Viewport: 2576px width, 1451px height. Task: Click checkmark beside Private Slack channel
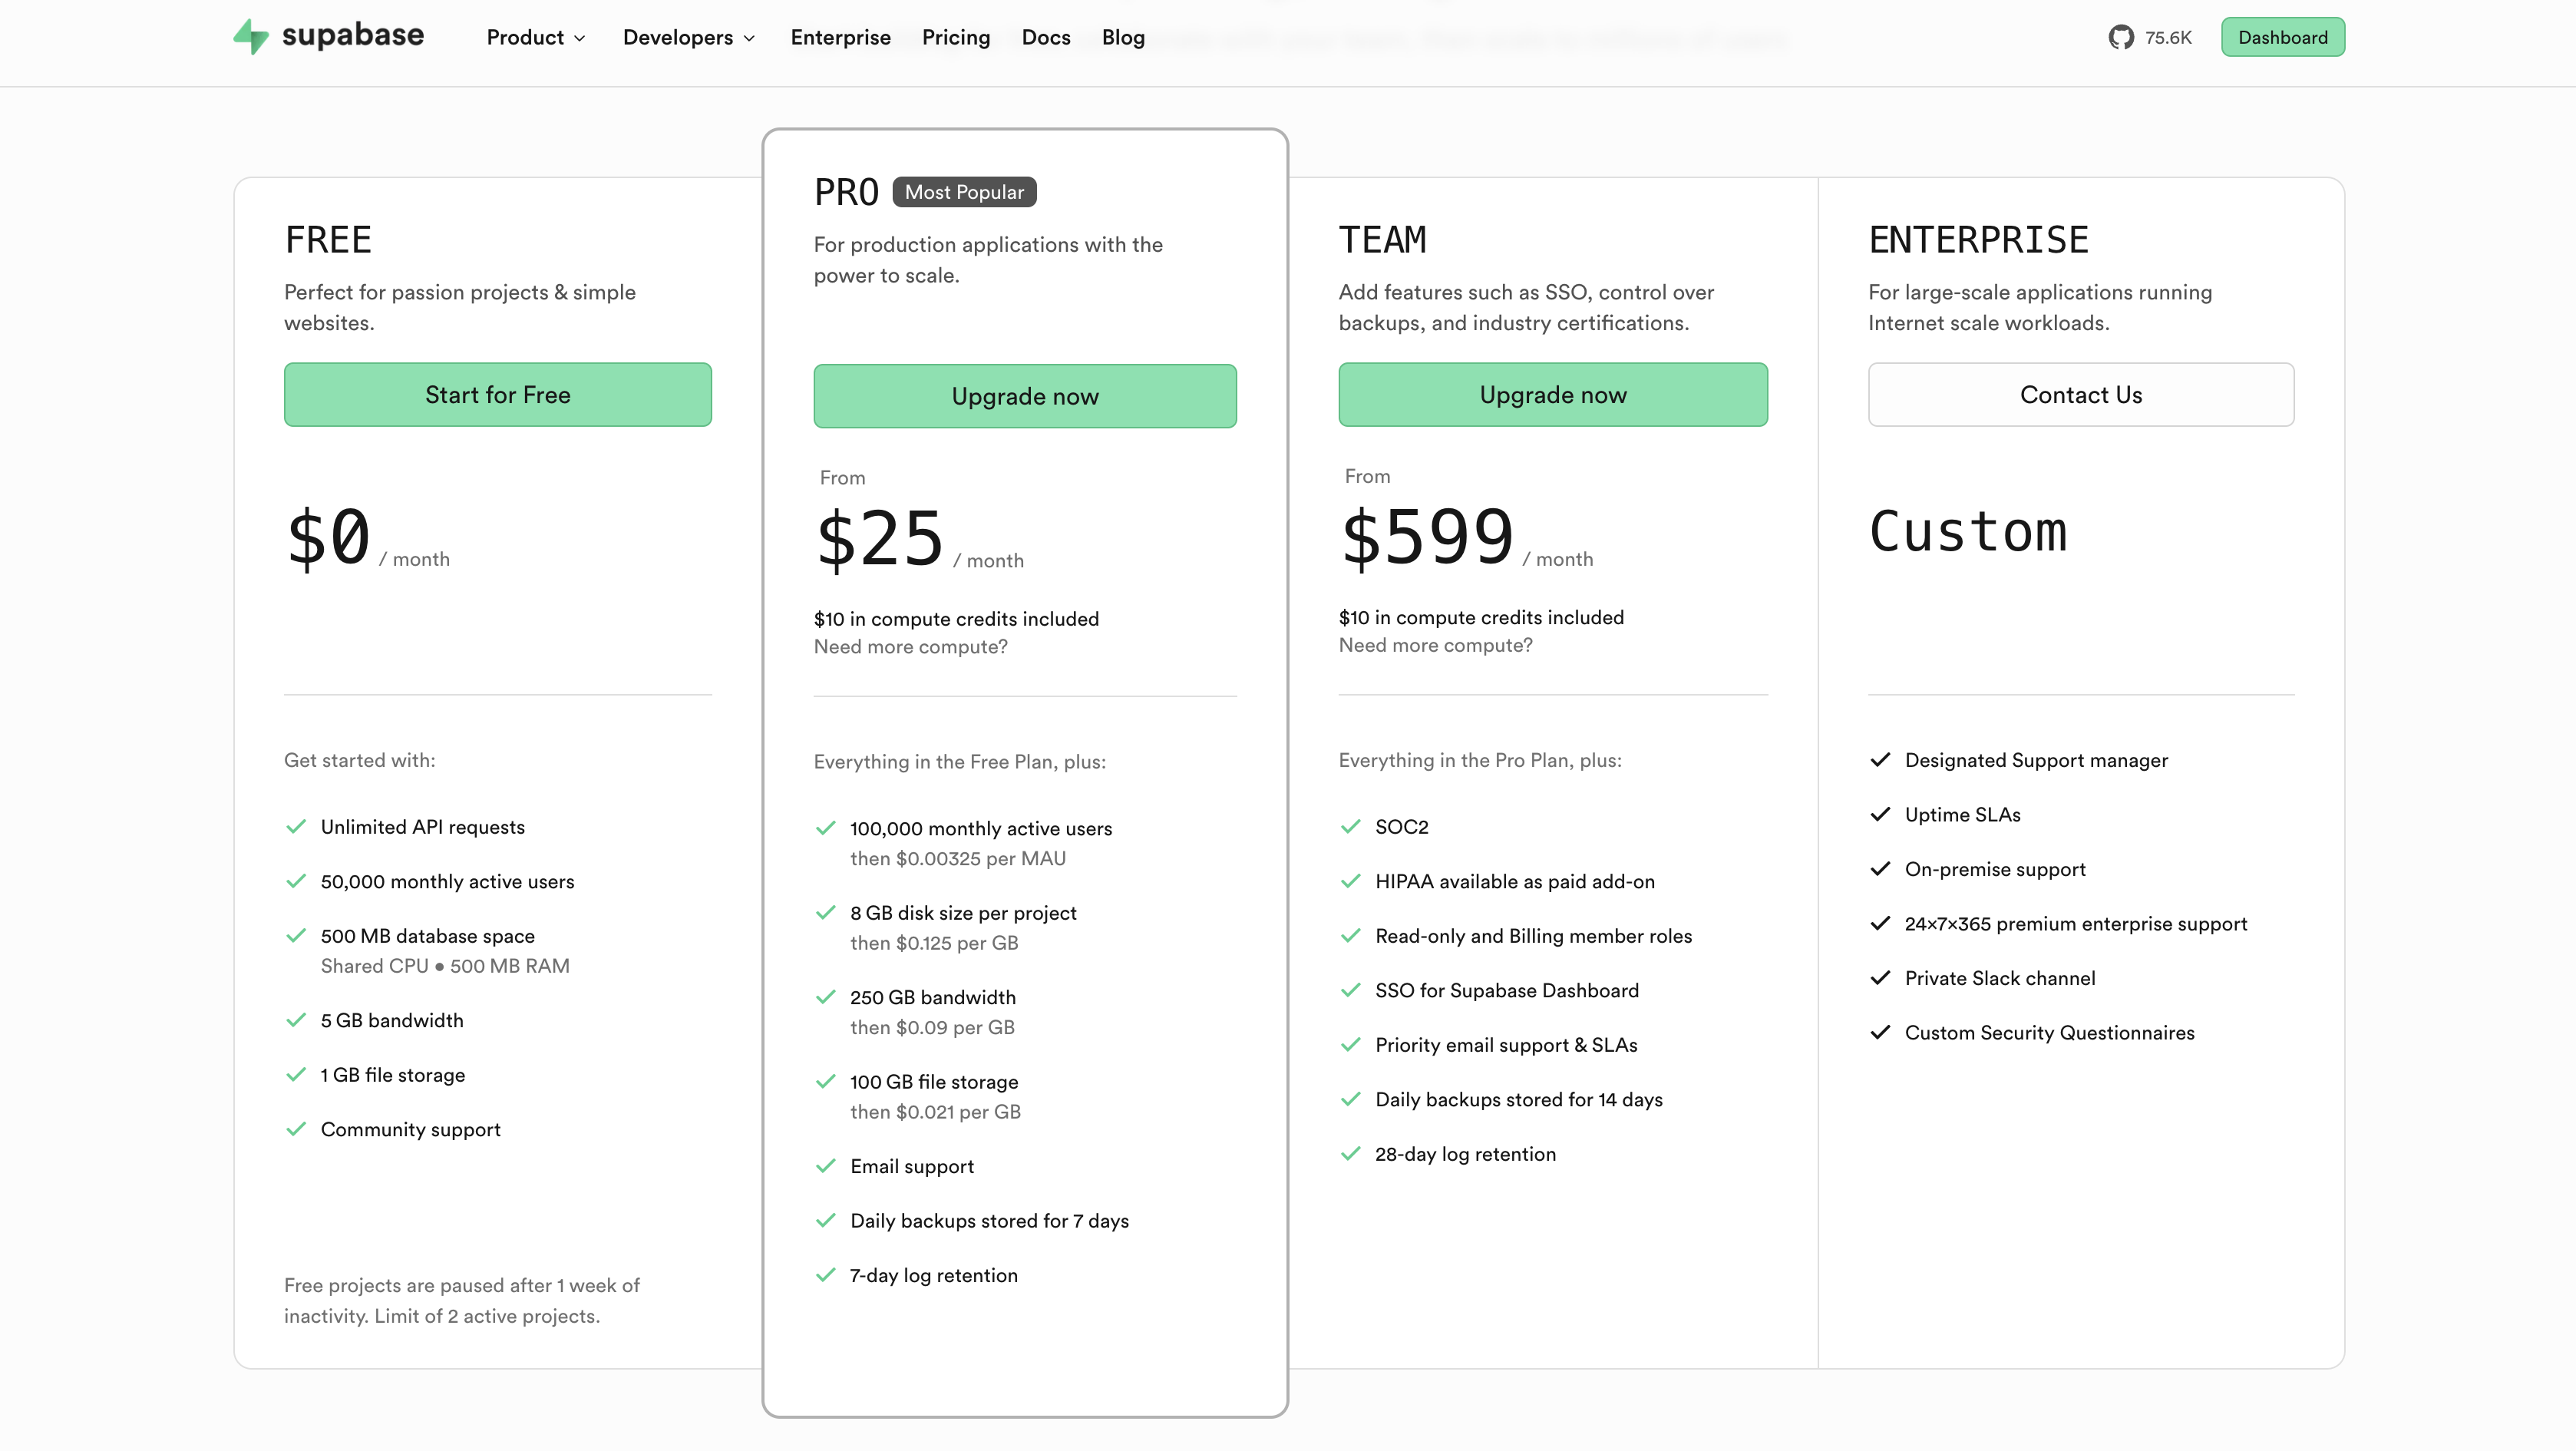click(1881, 977)
